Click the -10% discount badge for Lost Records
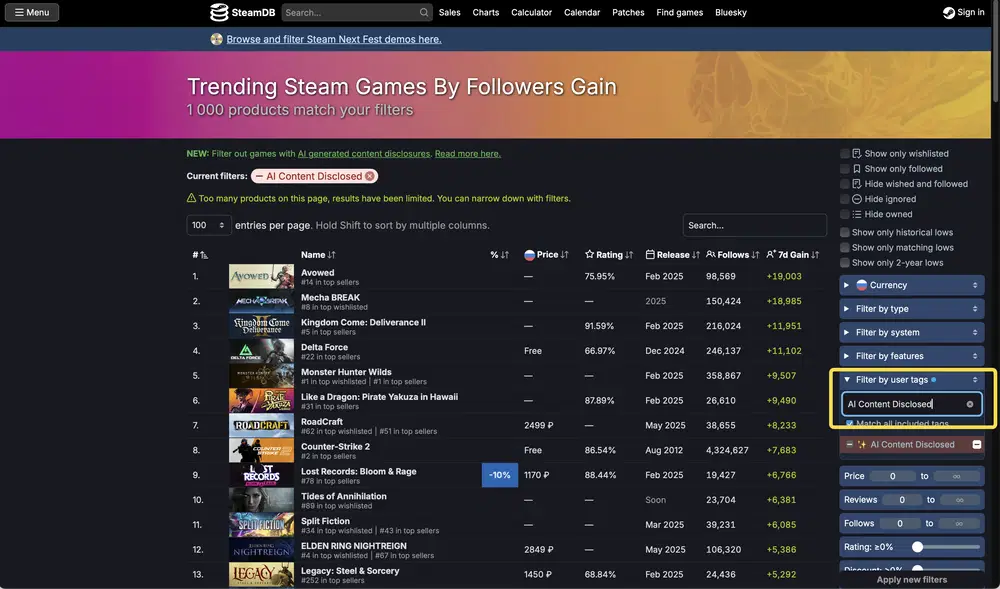This screenshot has width=1000, height=589. [499, 476]
